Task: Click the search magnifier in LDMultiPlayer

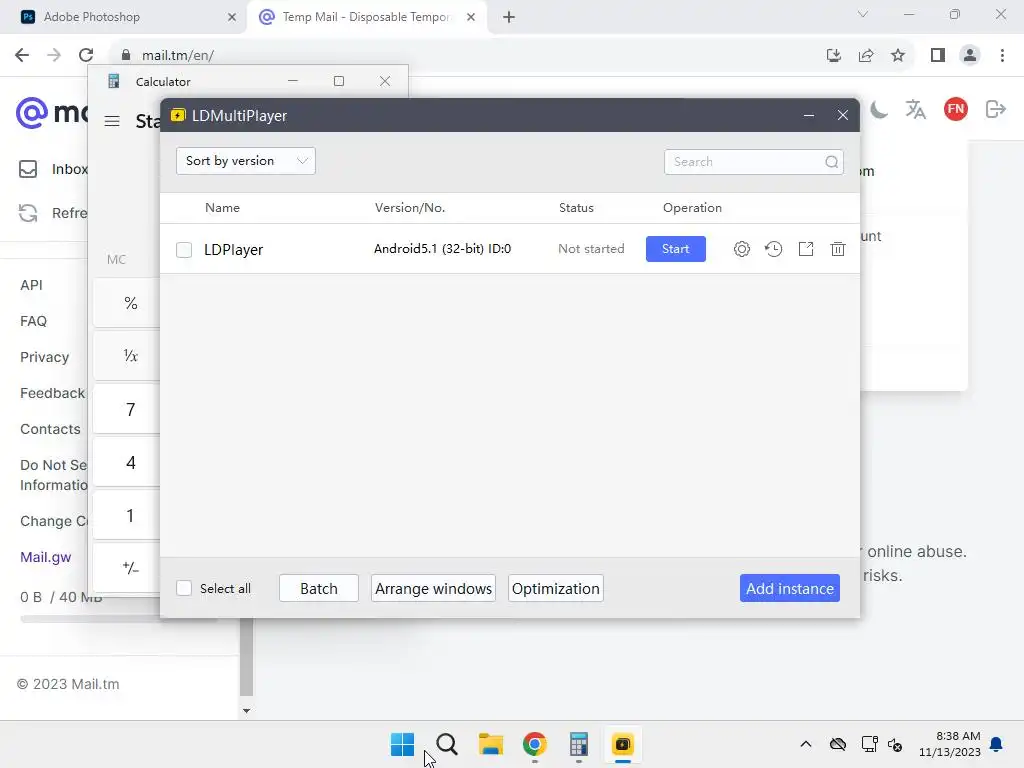Action: click(x=831, y=162)
